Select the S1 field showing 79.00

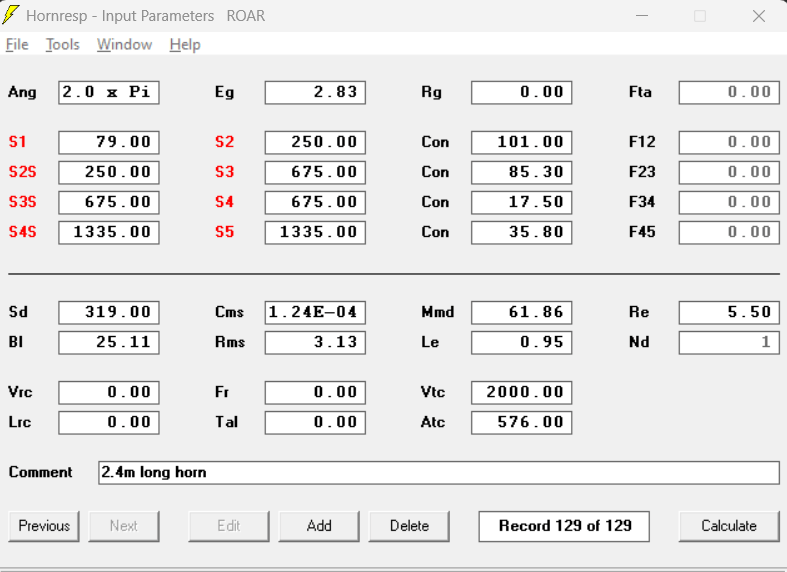(x=109, y=142)
